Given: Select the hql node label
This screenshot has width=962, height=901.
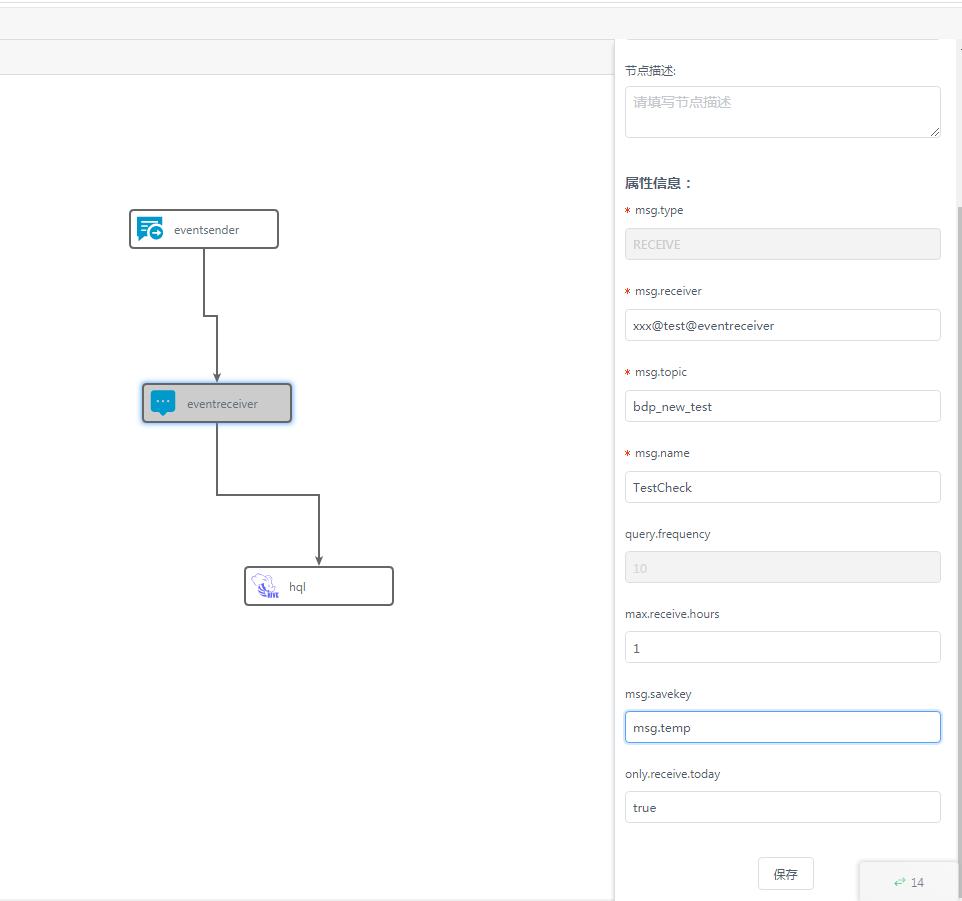Looking at the screenshot, I should pyautogui.click(x=297, y=587).
